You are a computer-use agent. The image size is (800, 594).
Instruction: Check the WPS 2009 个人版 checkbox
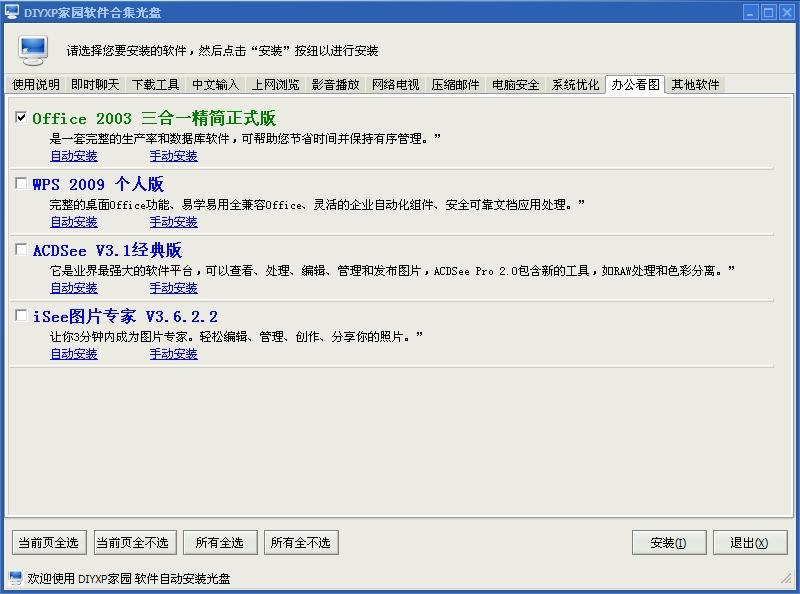[21, 183]
